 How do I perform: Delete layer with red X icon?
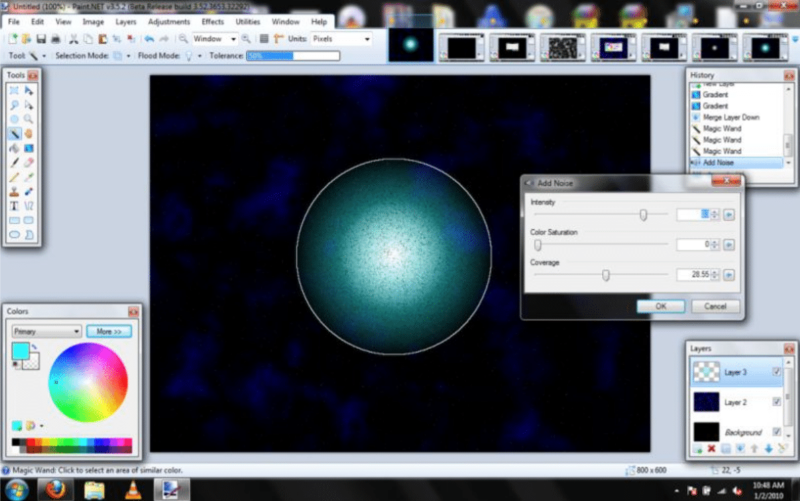pos(711,449)
